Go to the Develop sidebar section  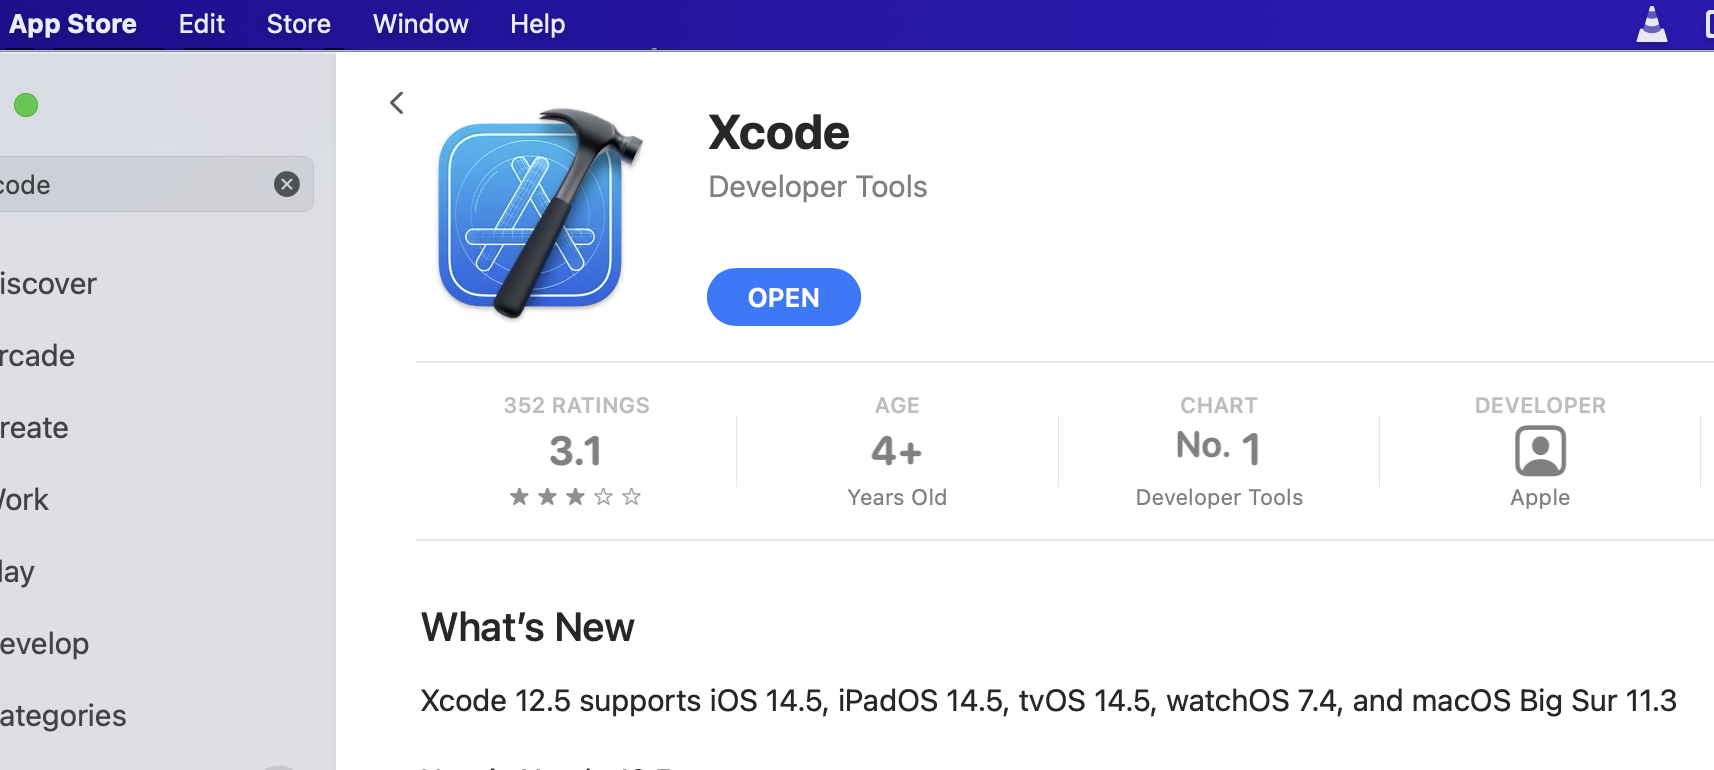pyautogui.click(x=45, y=644)
